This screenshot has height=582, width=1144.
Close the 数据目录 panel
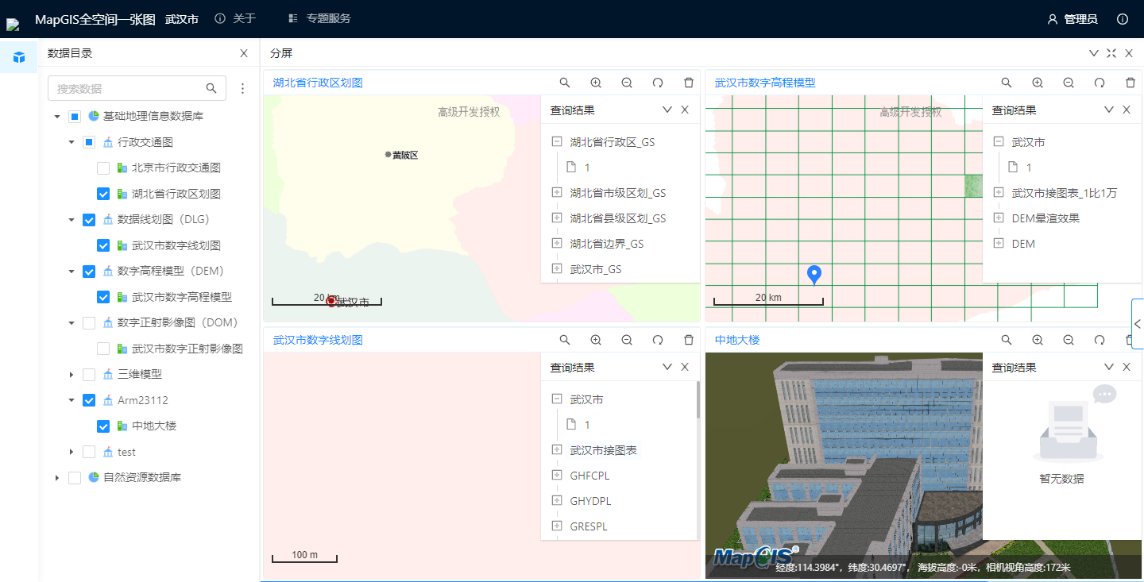244,53
